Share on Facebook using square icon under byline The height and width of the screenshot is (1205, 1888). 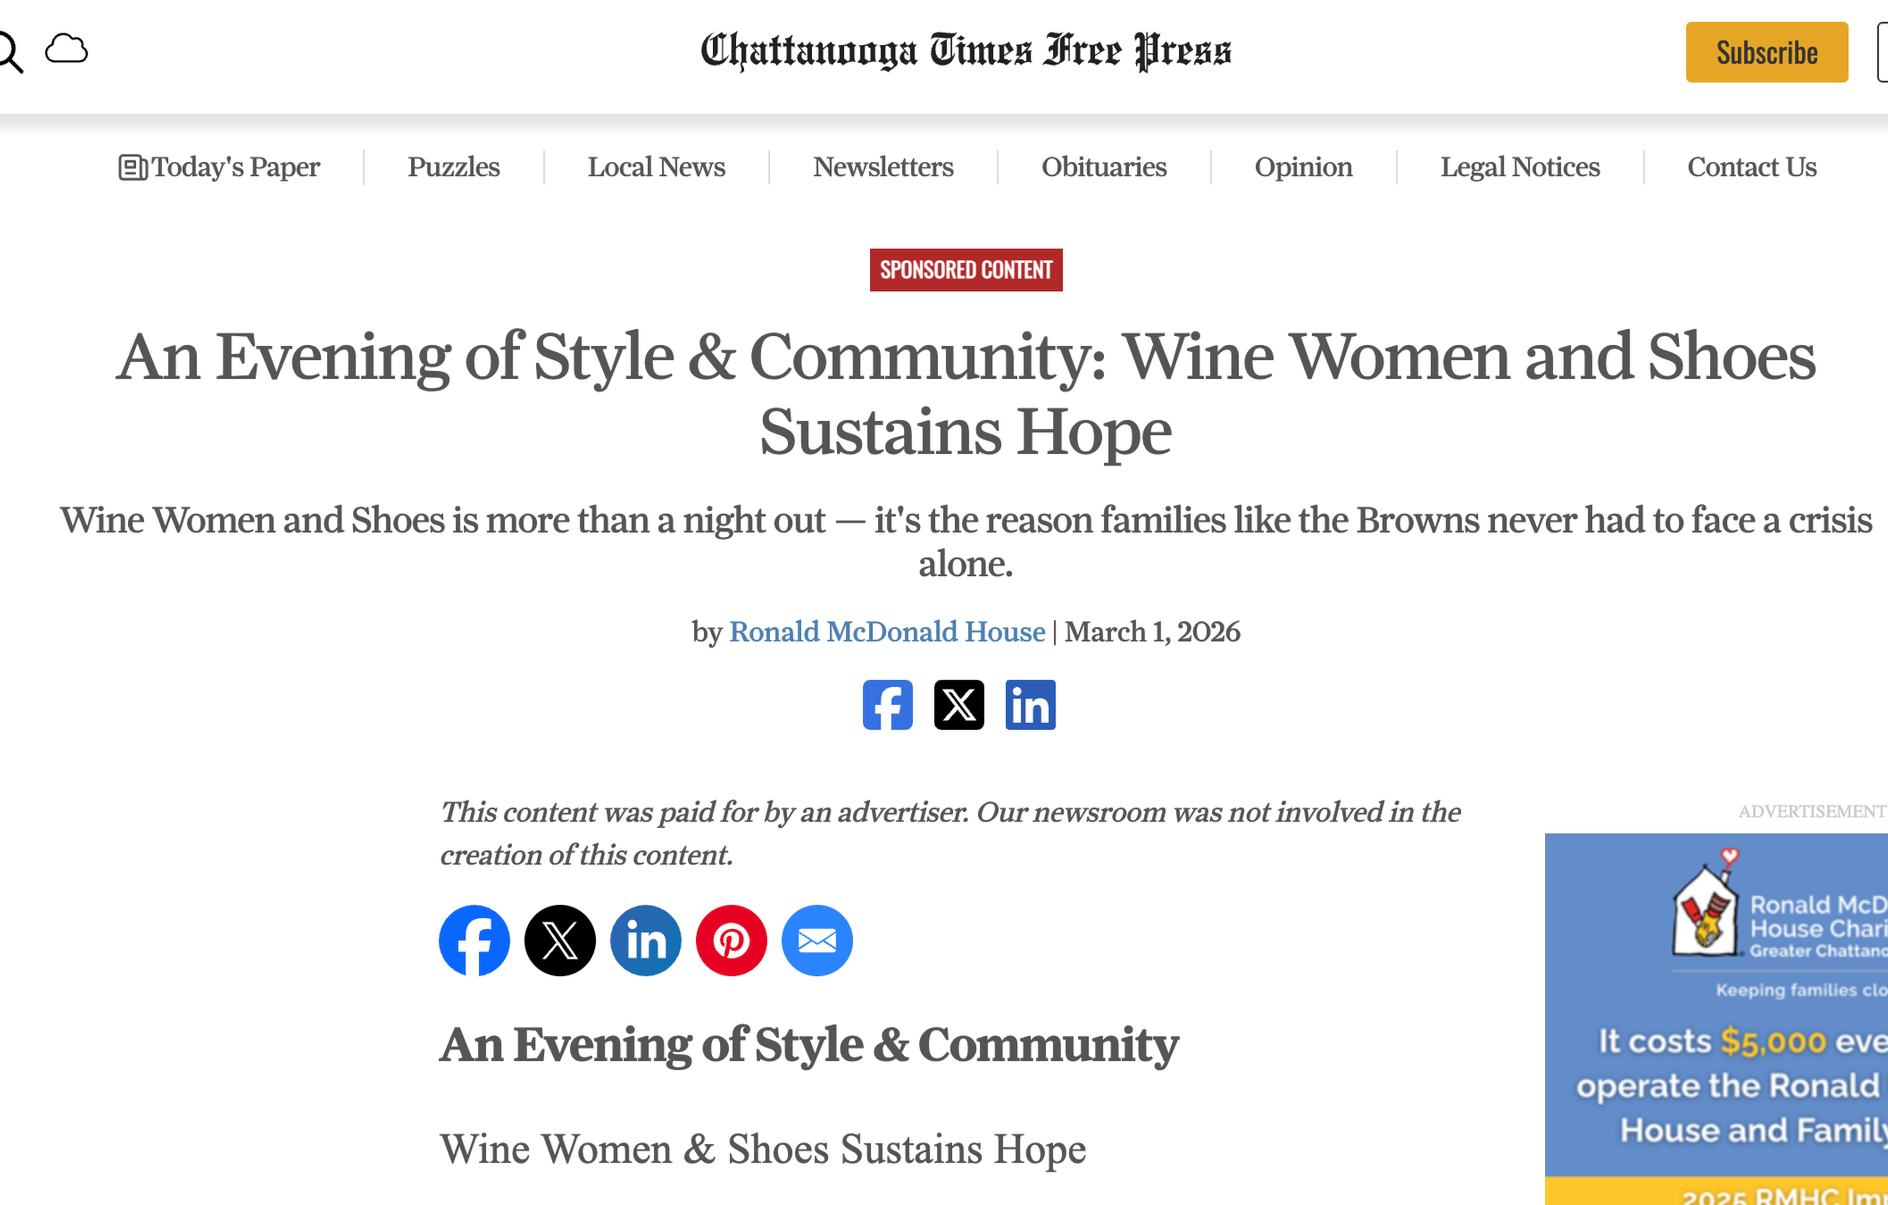point(887,705)
